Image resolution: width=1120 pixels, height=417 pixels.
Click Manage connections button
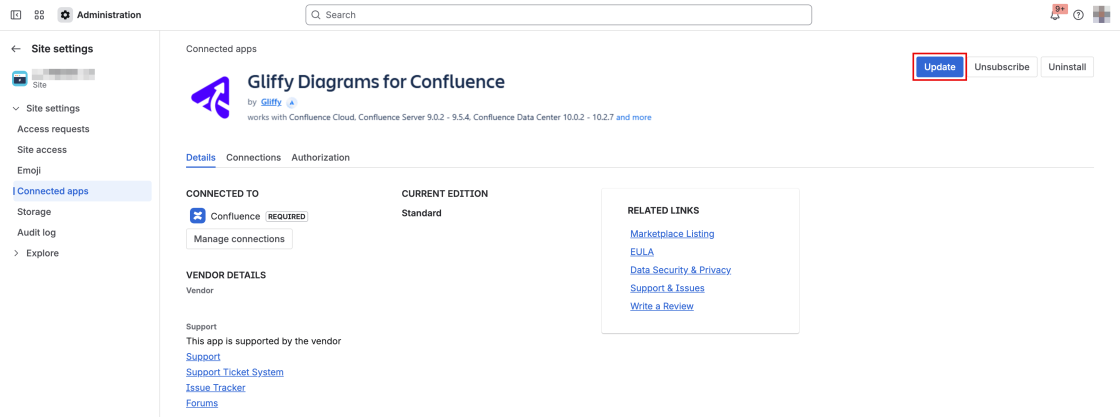239,238
